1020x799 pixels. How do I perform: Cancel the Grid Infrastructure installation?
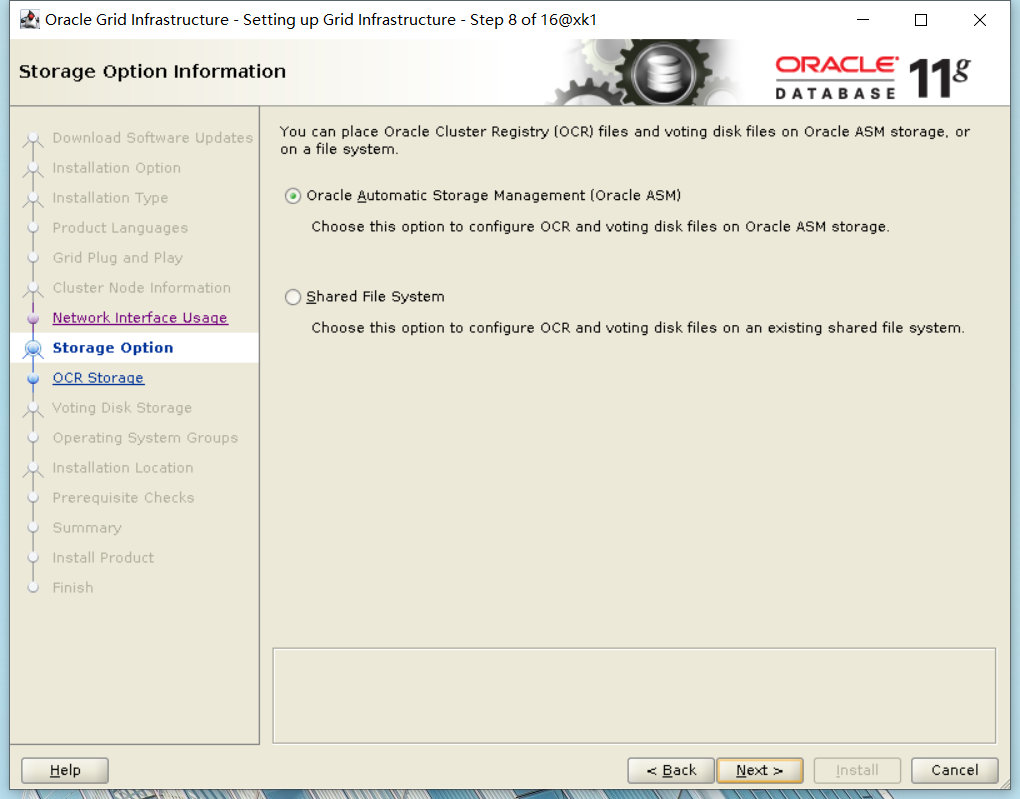tap(954, 770)
